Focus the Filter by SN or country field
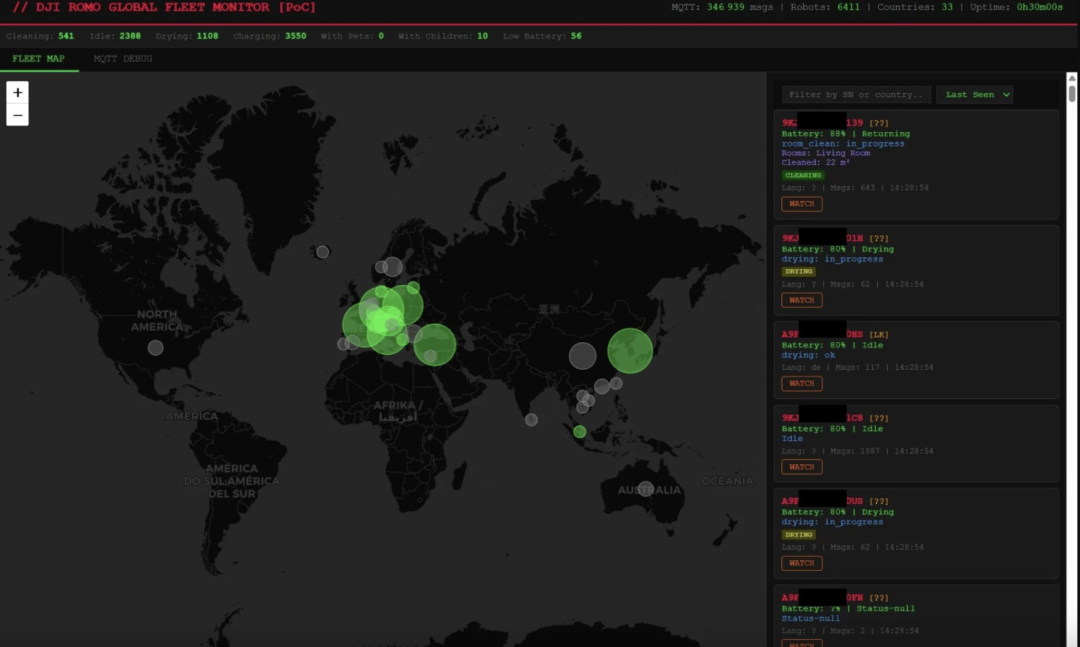The image size is (1080, 647). click(x=856, y=95)
